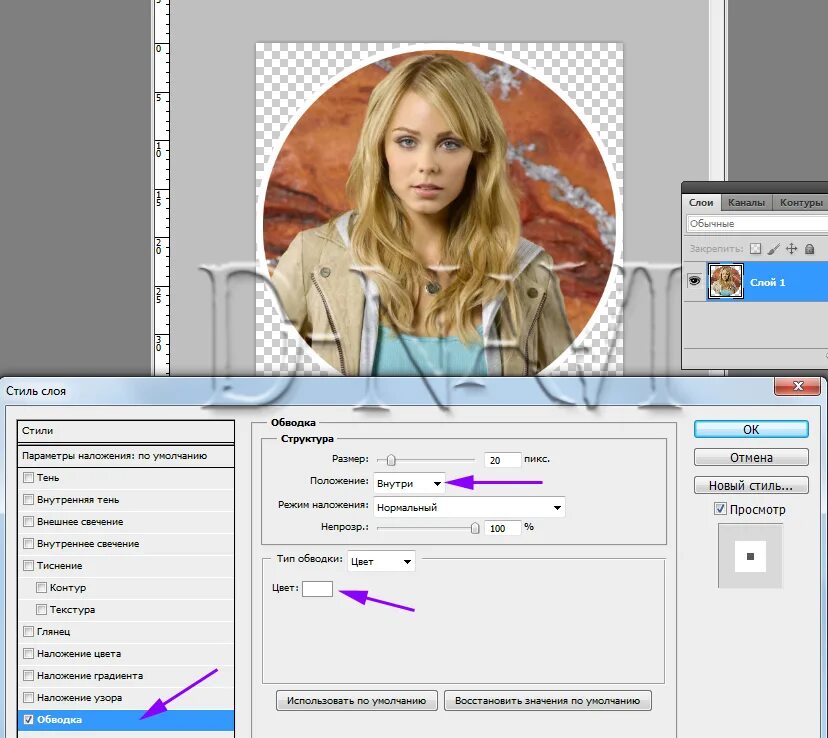The image size is (828, 738).
Task: Enable the Наложение узора checkbox
Action: click(x=29, y=697)
